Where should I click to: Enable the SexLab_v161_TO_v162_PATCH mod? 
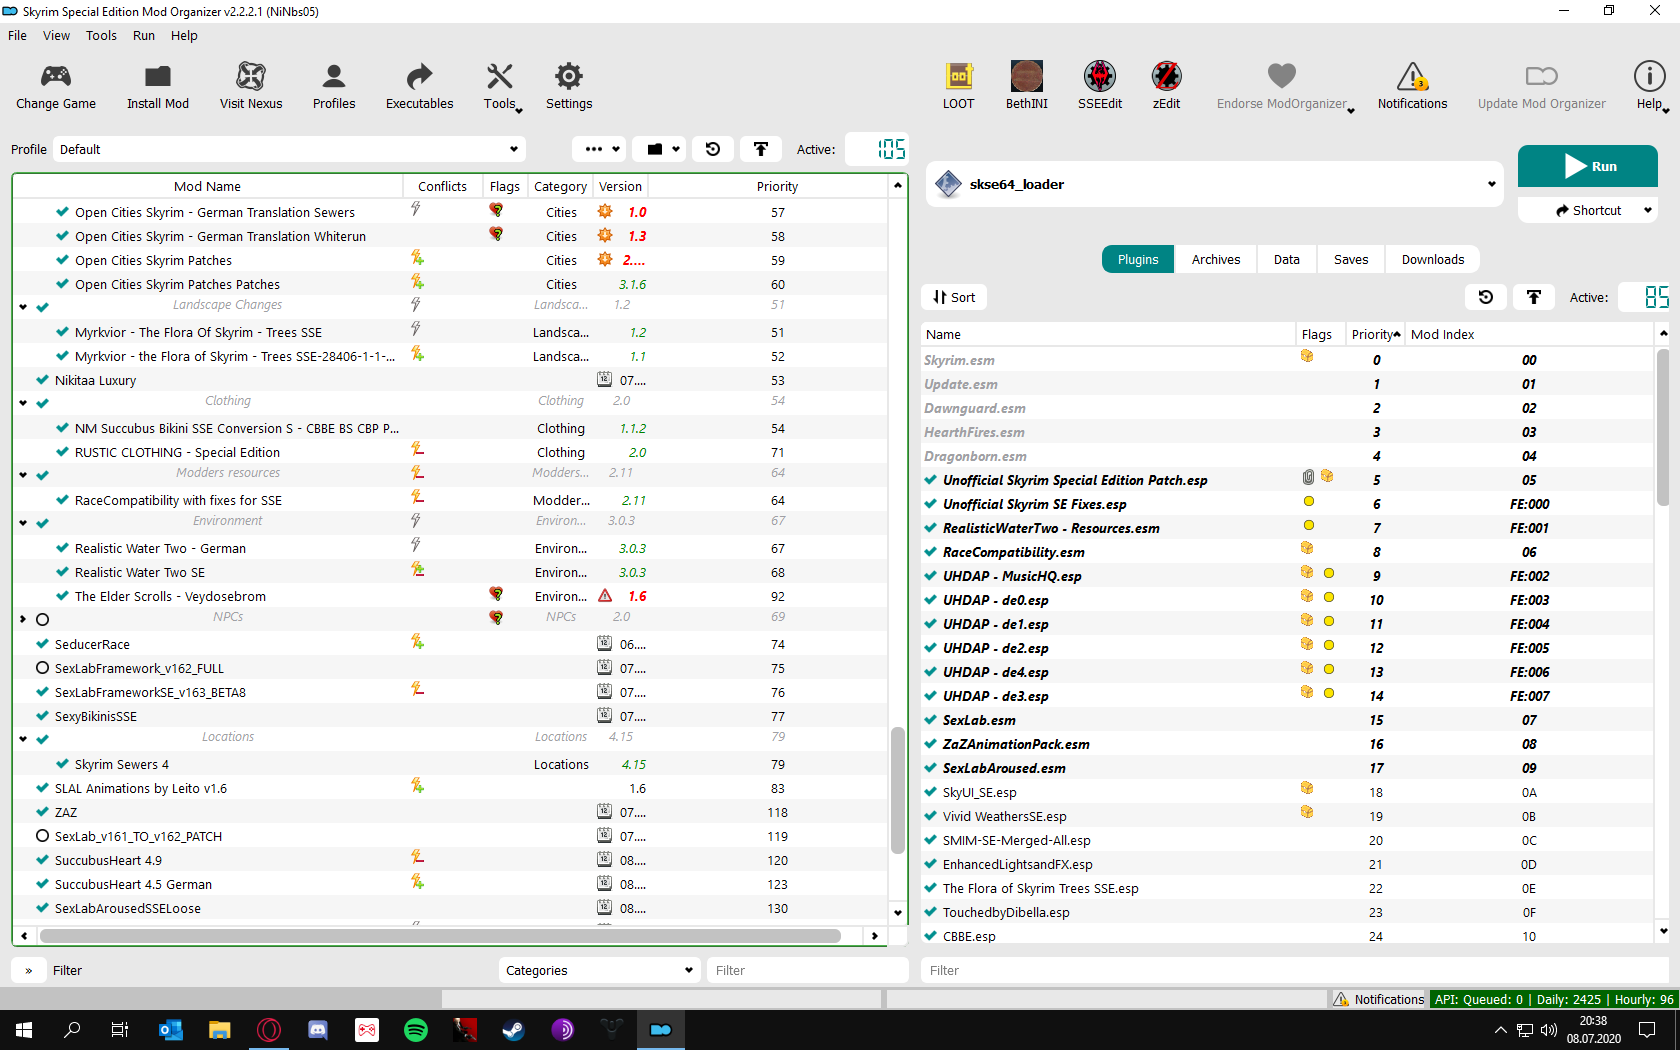[x=42, y=836]
